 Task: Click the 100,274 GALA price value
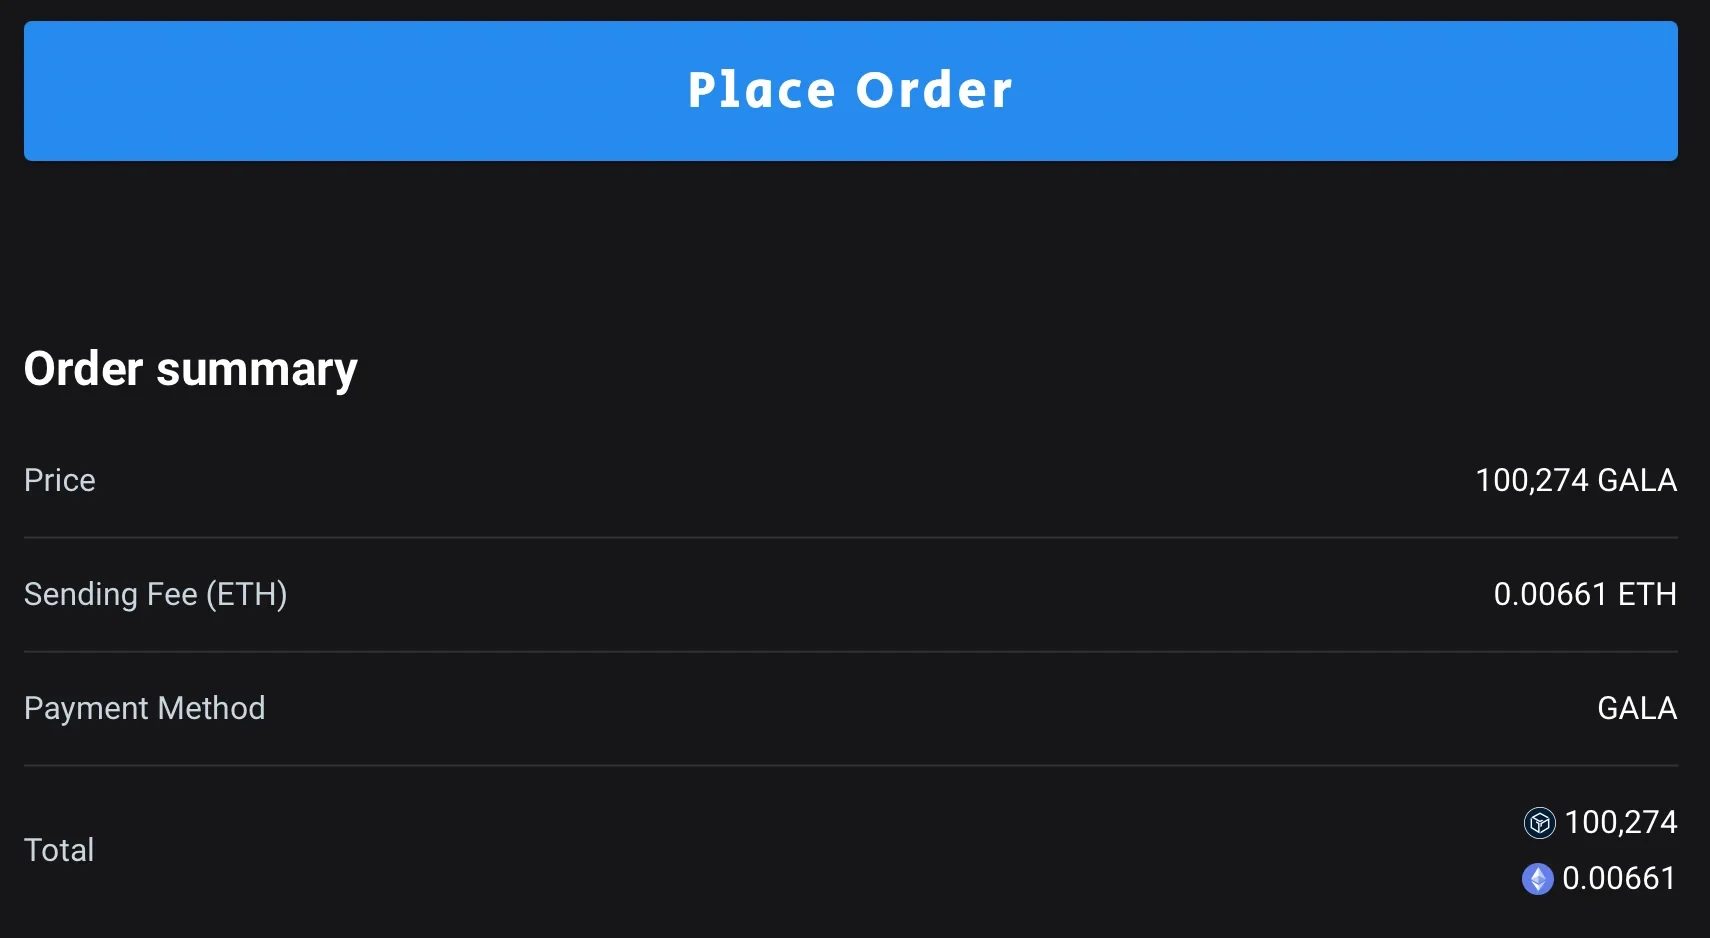pos(1576,480)
